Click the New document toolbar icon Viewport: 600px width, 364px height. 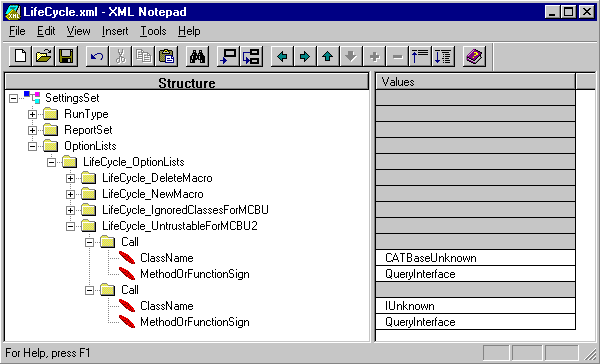[x=20, y=57]
